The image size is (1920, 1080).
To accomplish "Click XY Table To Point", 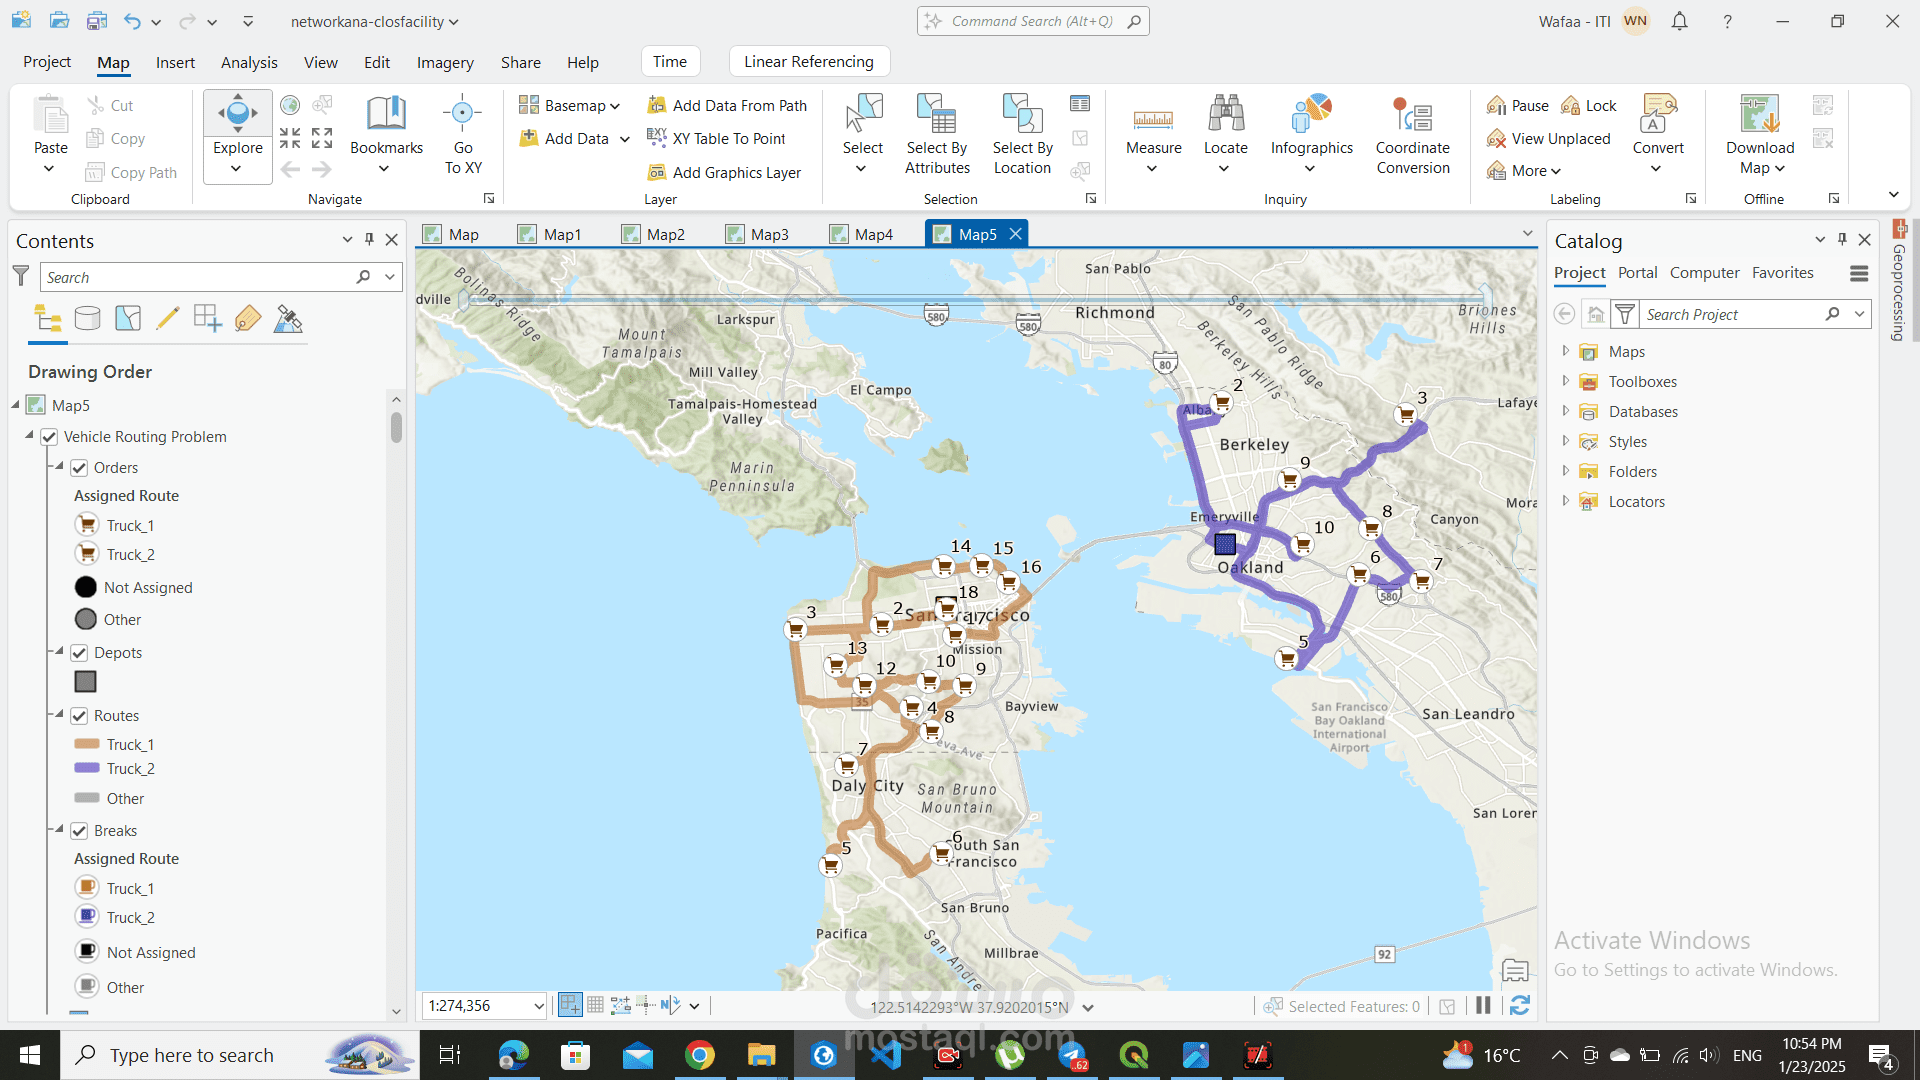I will [717, 138].
